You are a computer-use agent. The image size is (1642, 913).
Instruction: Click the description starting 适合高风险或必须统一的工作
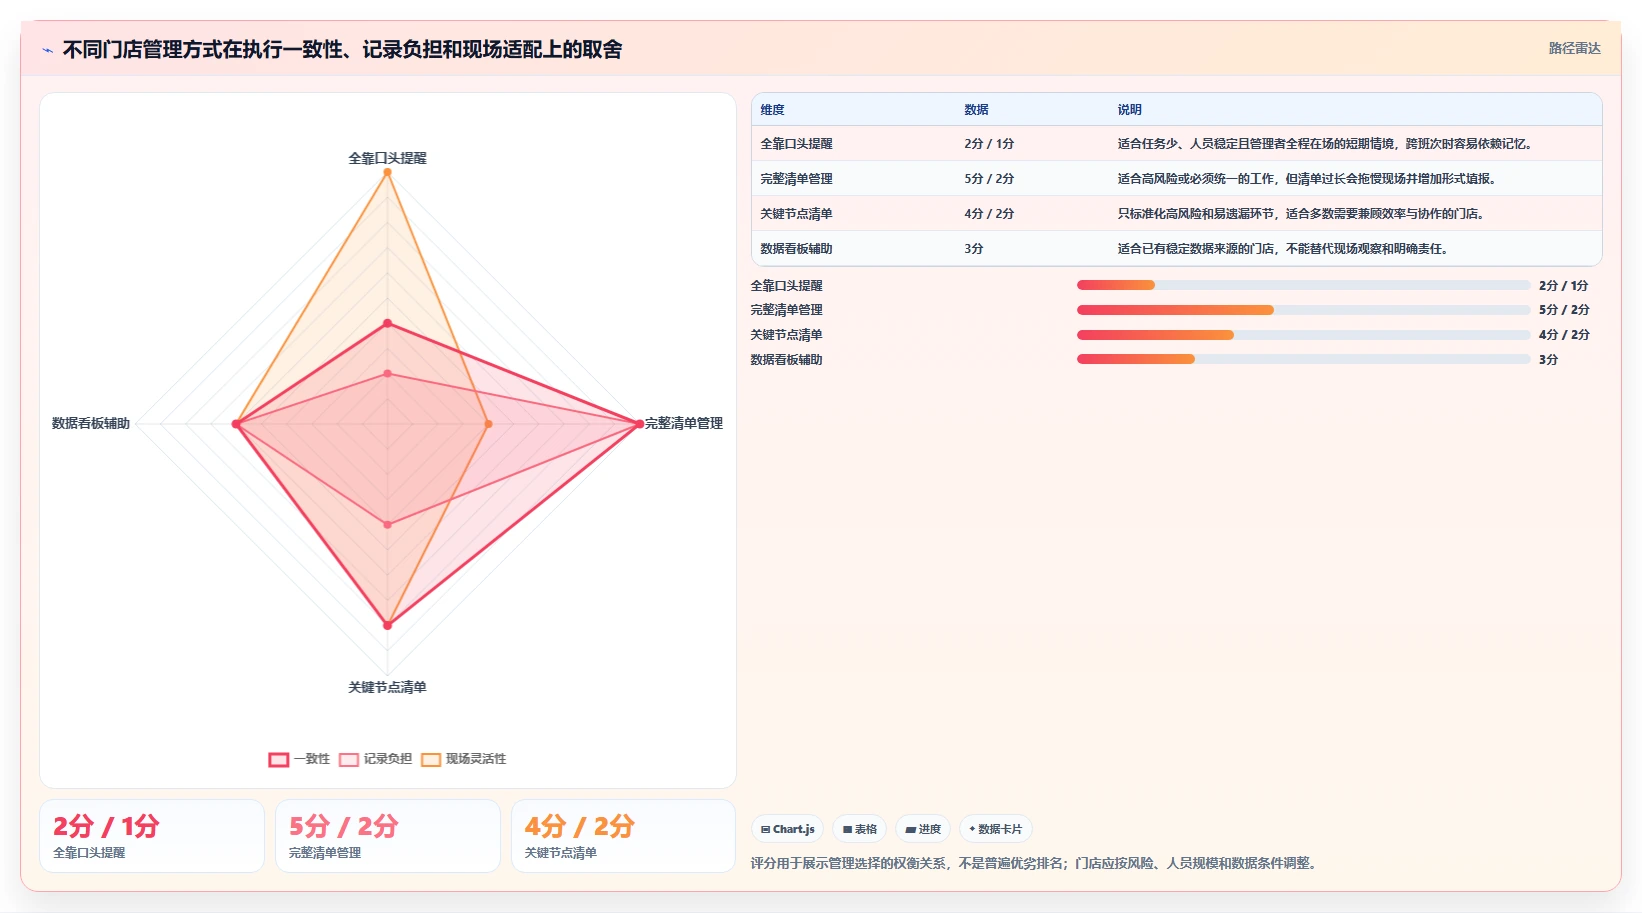1307,179
